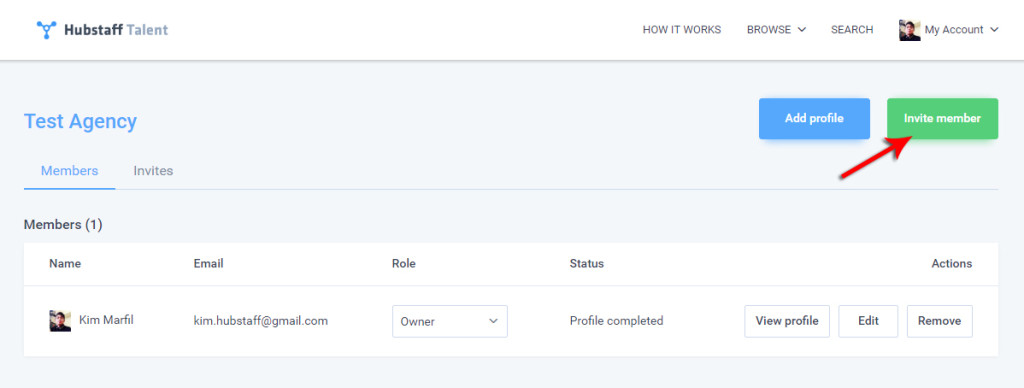Remove Kim Marfil from the agency
Screen dimensions: 1024x388
[940, 321]
